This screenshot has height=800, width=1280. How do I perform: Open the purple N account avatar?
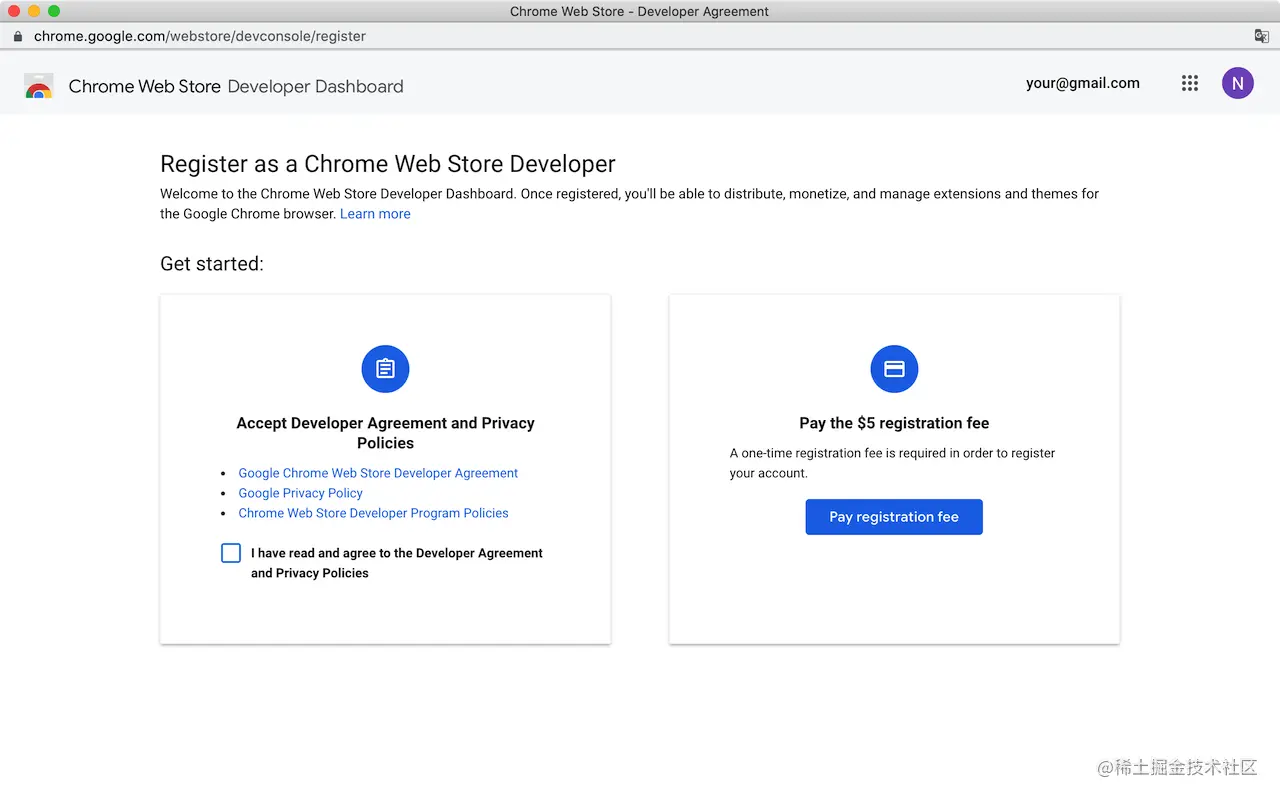[1237, 84]
